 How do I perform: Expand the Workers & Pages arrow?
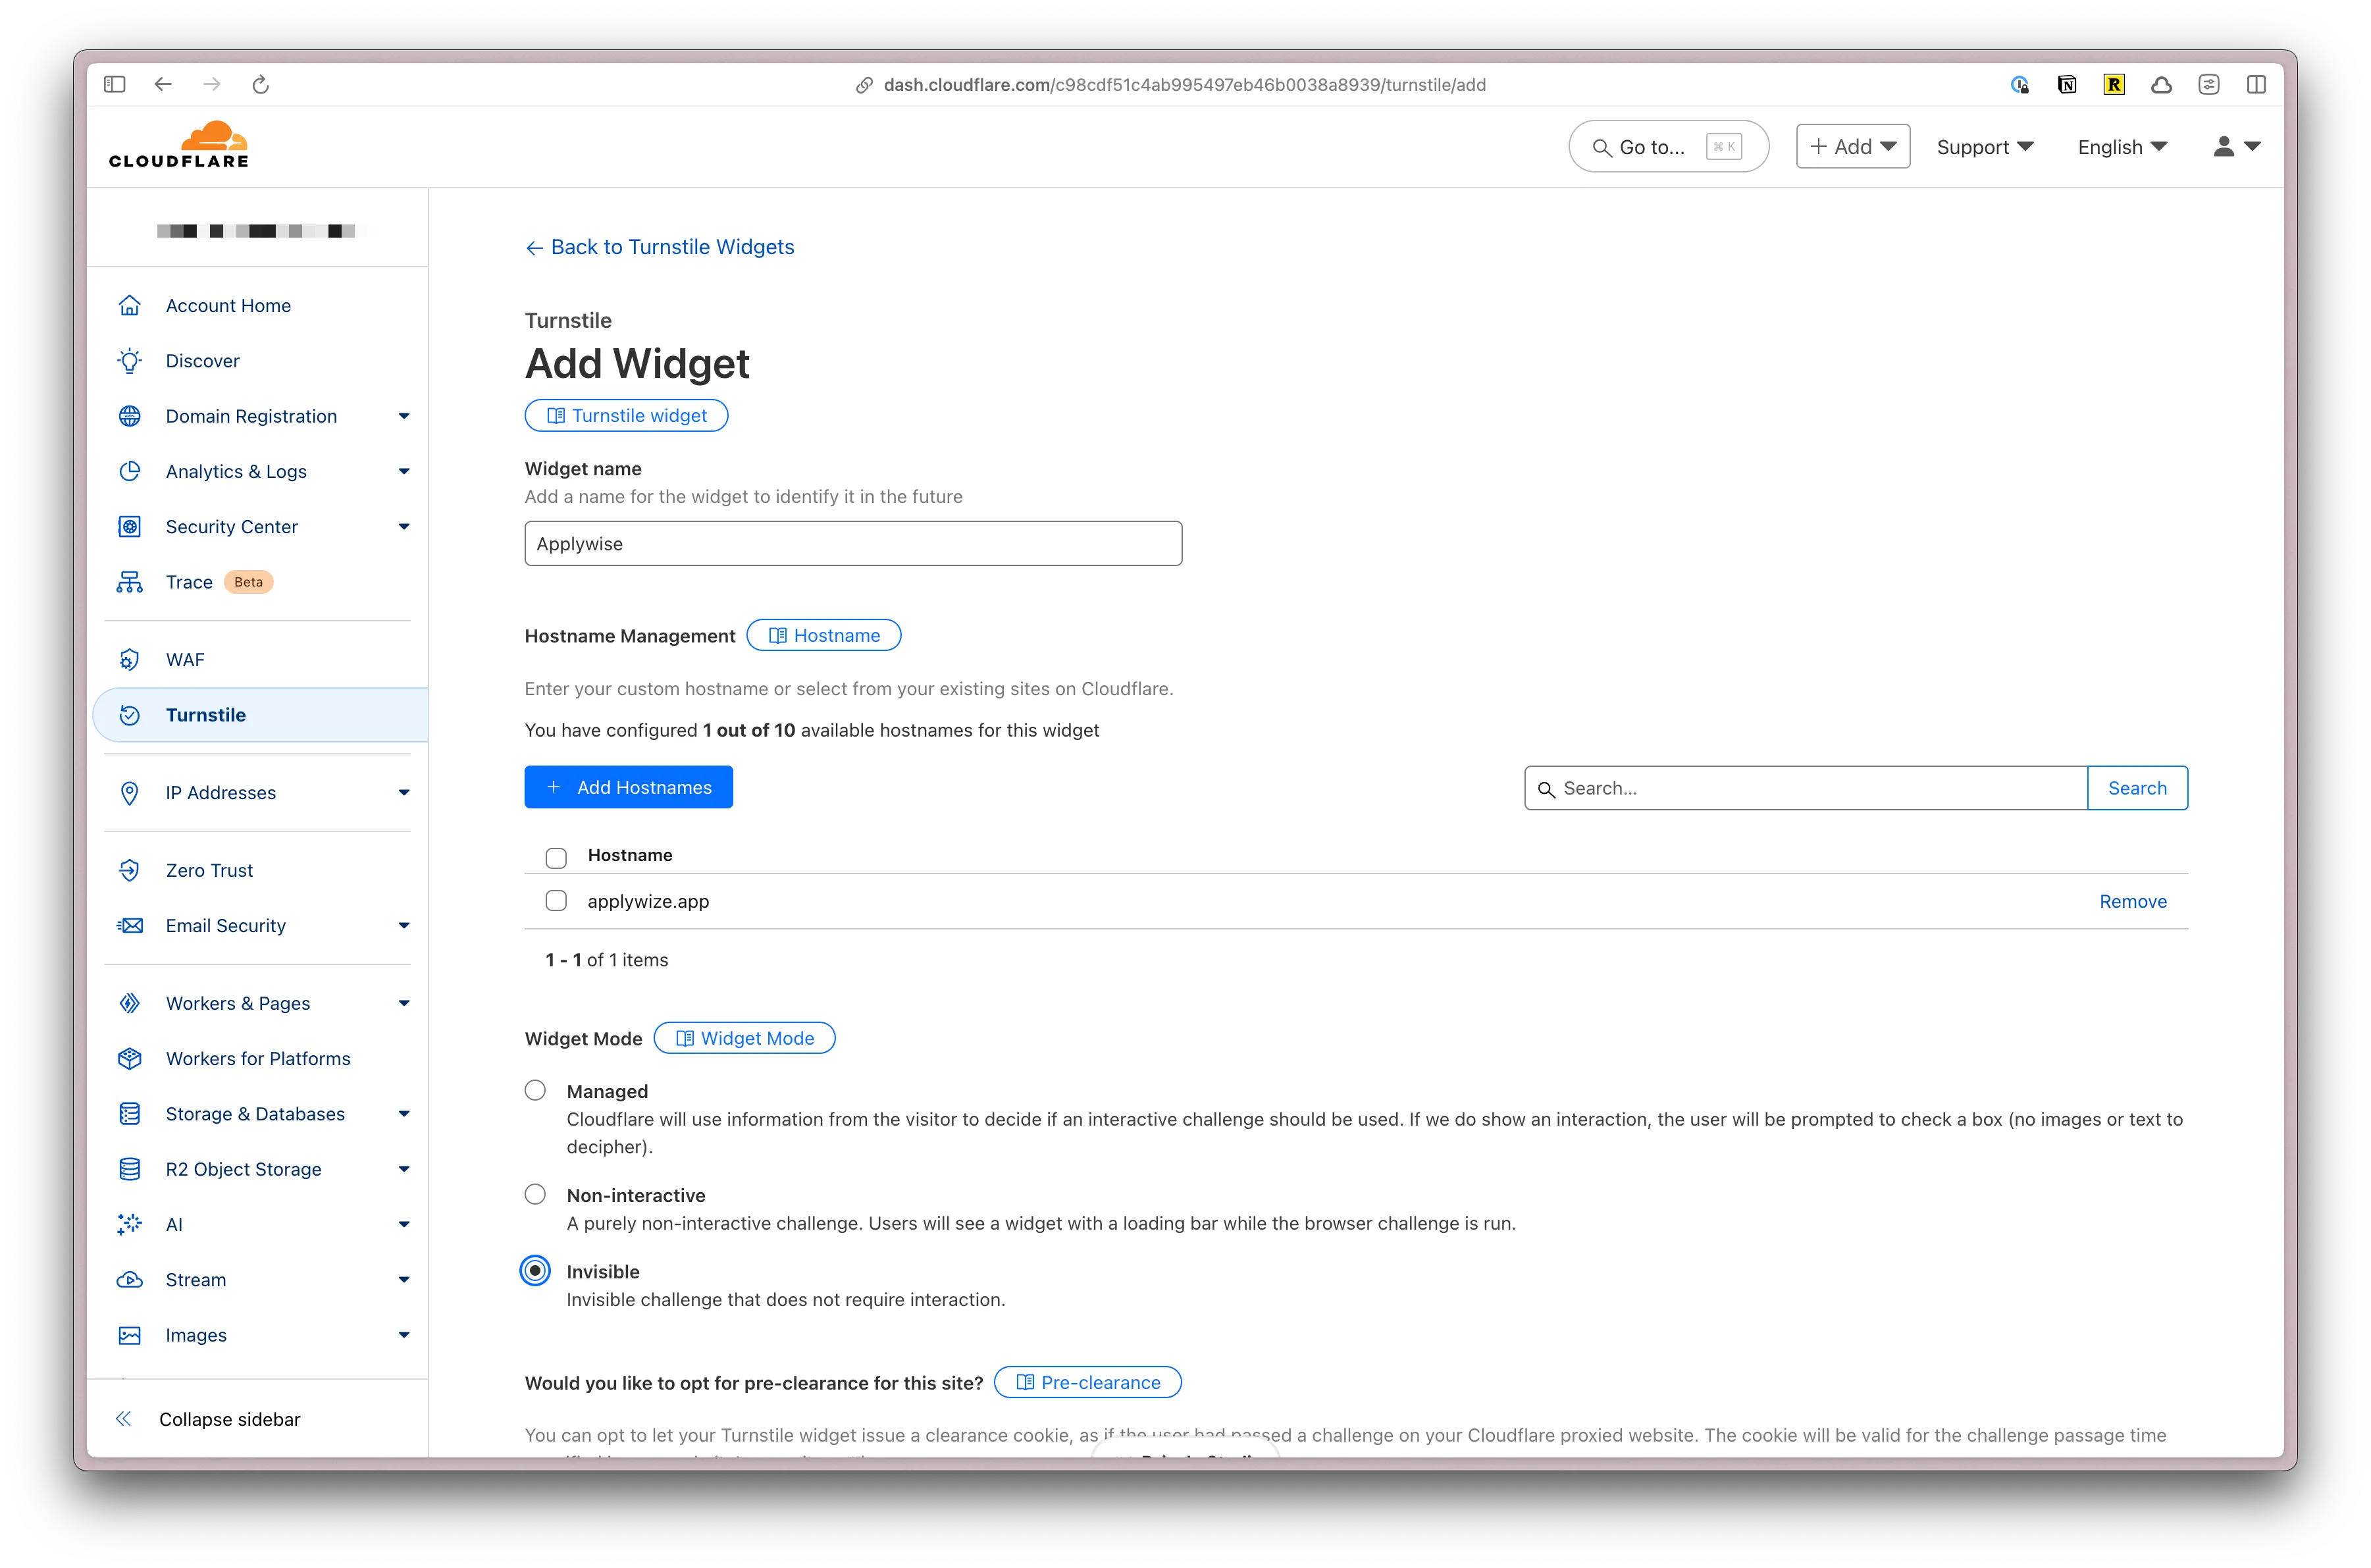coord(404,1003)
